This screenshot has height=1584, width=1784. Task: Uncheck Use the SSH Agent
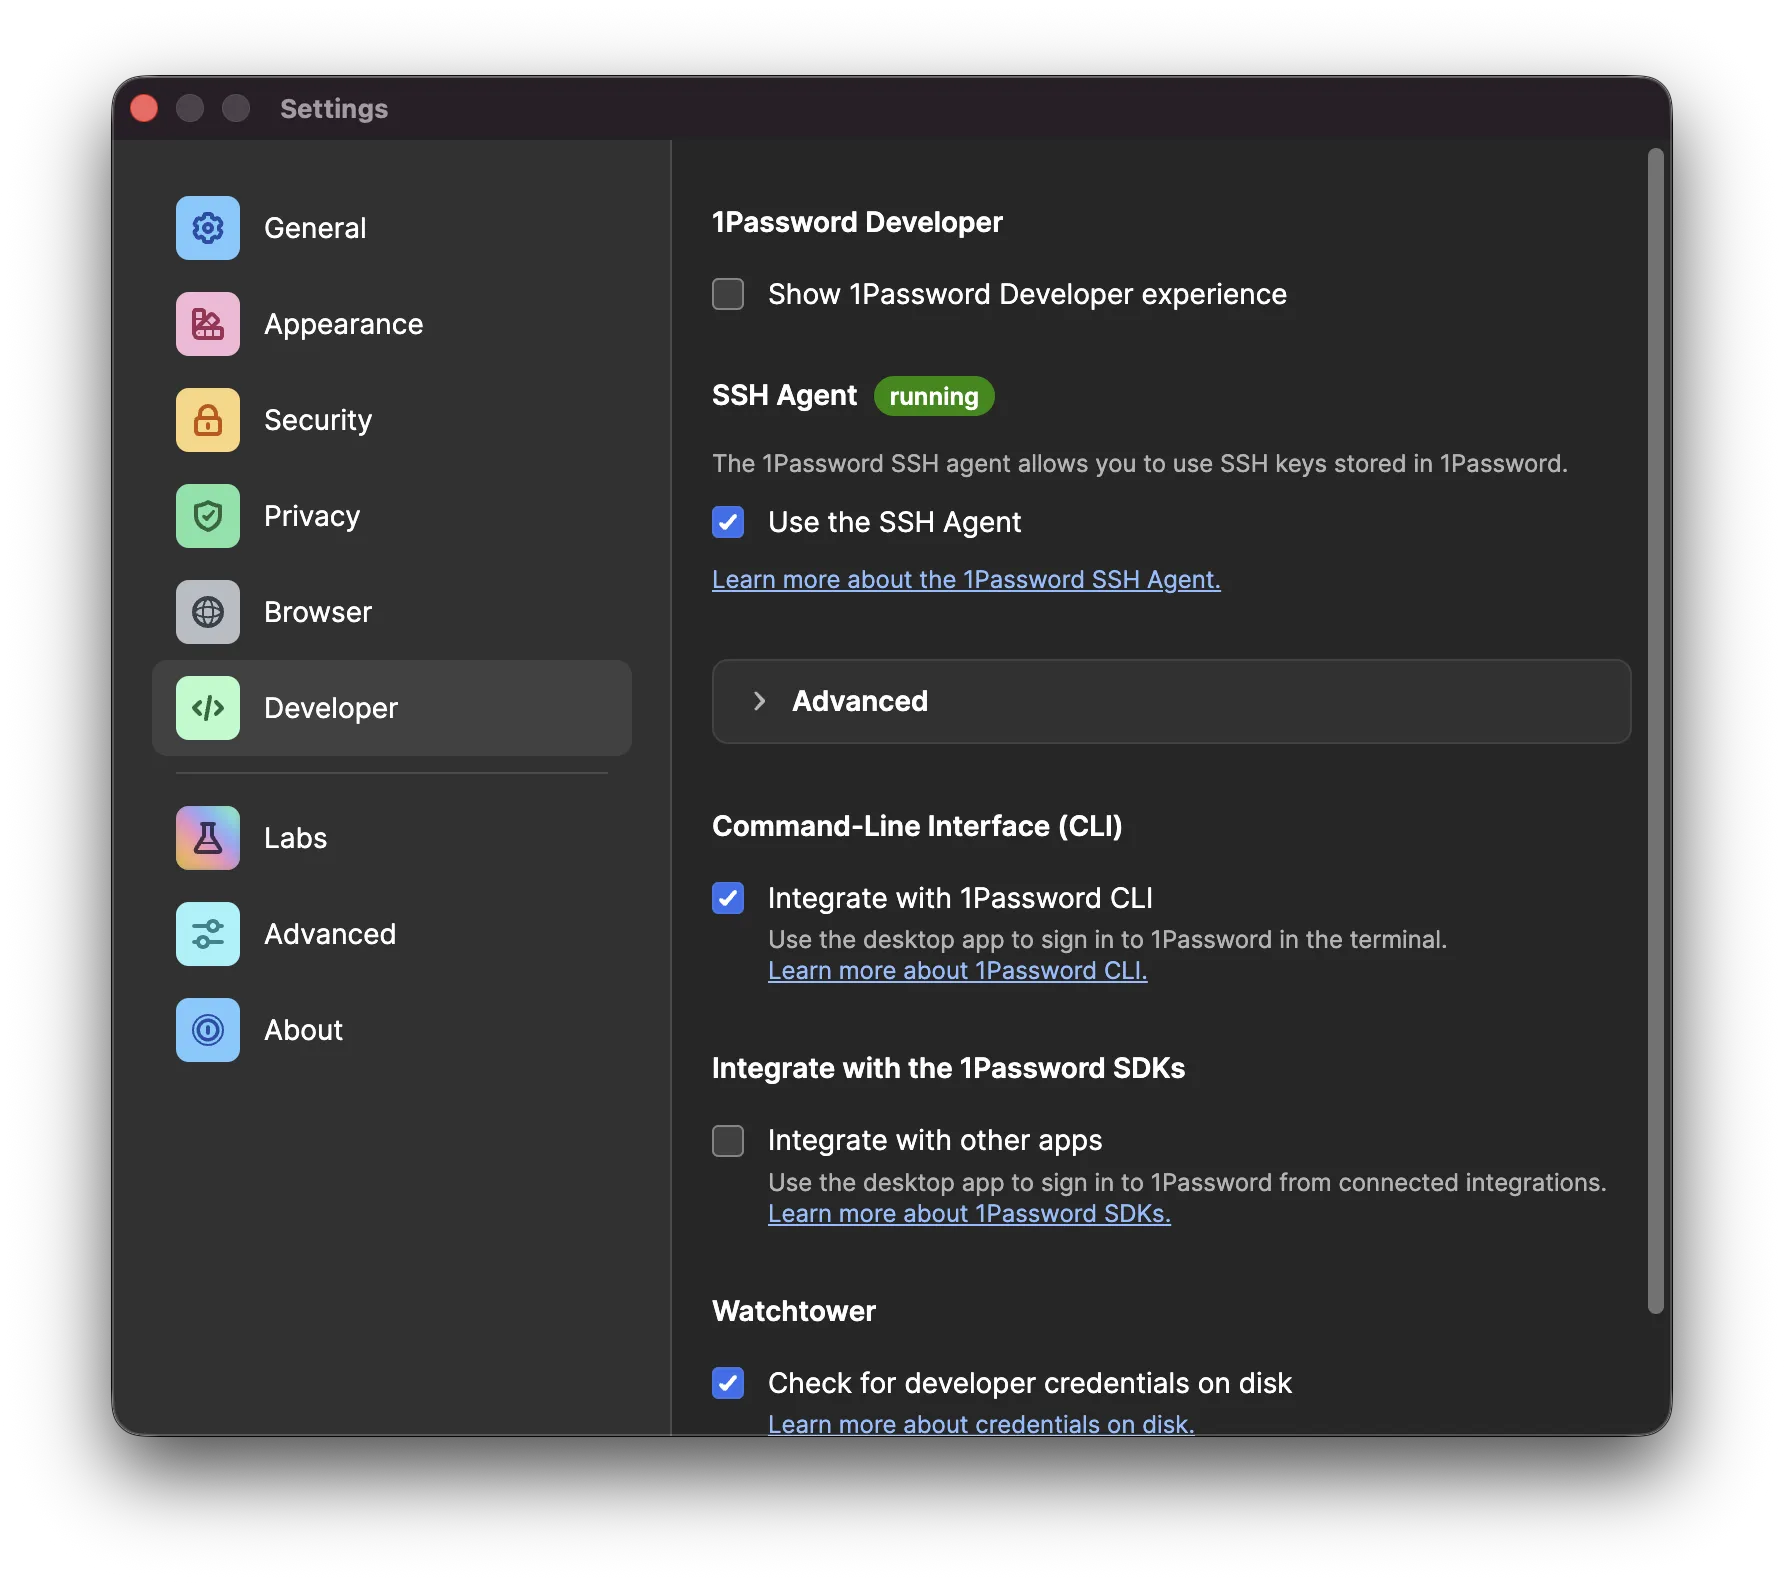point(728,522)
